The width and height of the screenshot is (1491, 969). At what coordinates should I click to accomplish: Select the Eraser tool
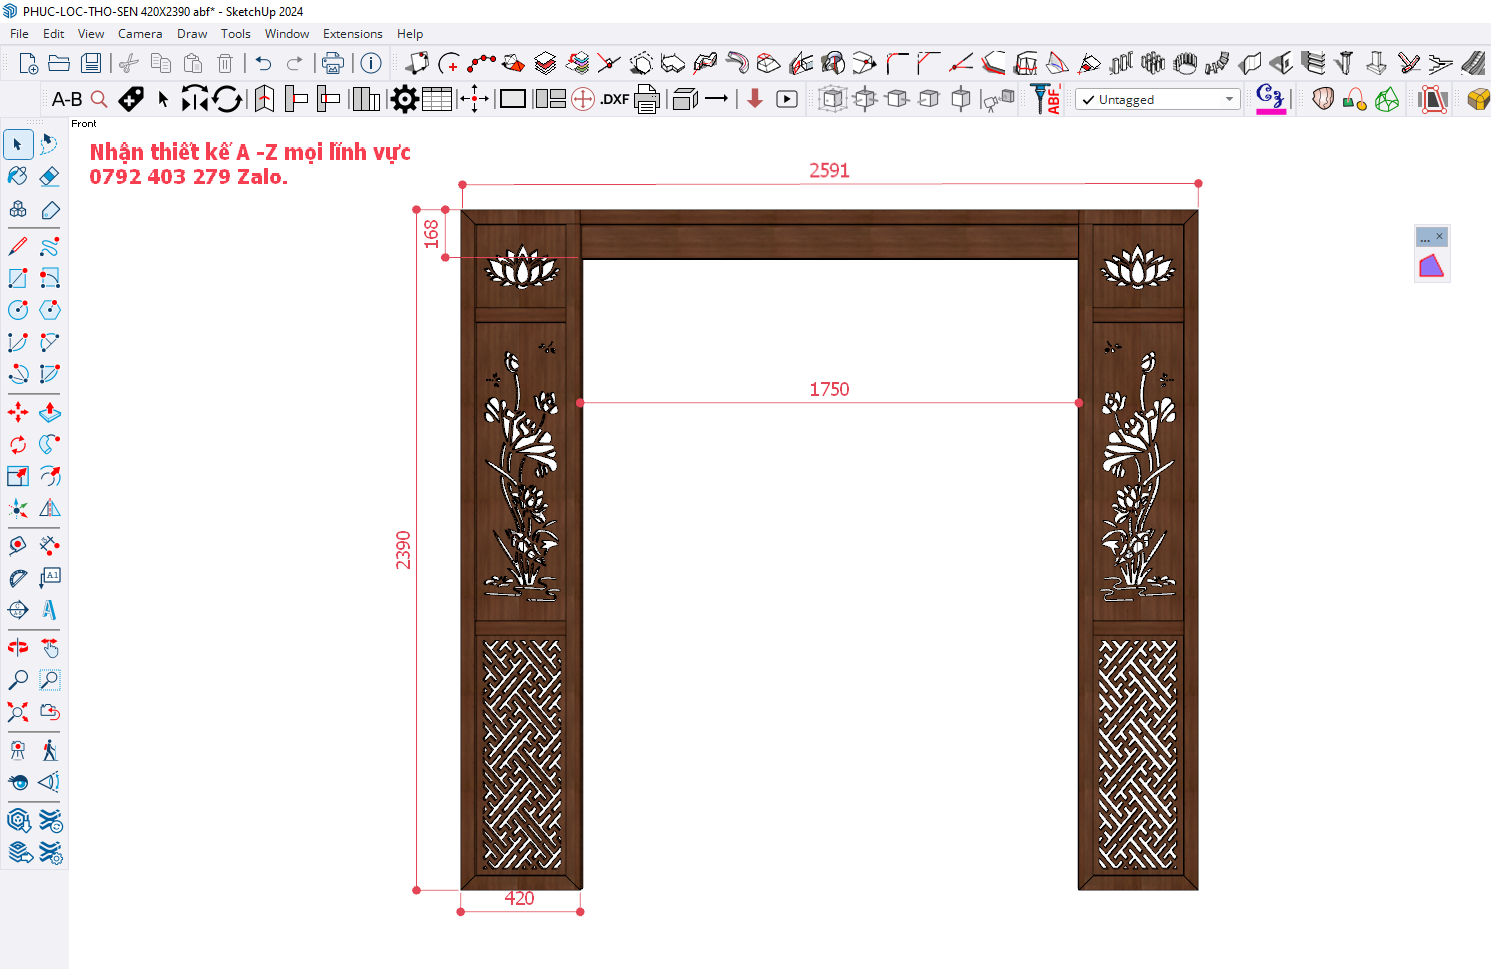pyautogui.click(x=49, y=177)
